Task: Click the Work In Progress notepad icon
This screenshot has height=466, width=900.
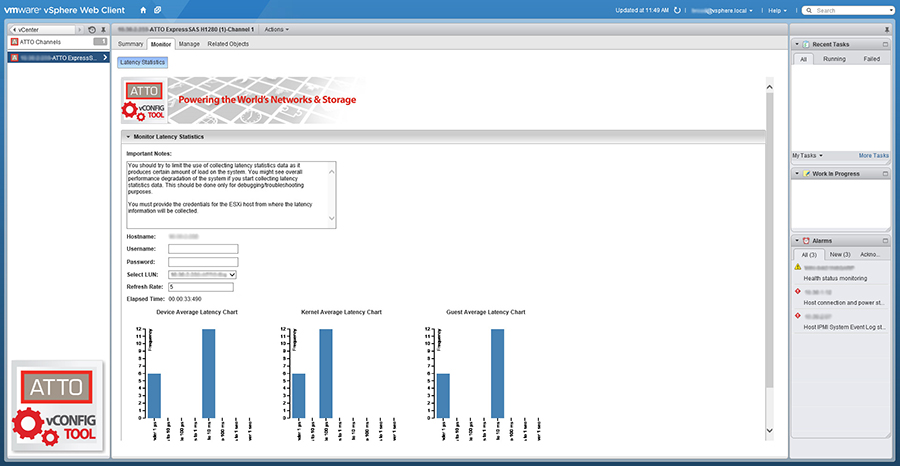Action: pyautogui.click(x=806, y=173)
